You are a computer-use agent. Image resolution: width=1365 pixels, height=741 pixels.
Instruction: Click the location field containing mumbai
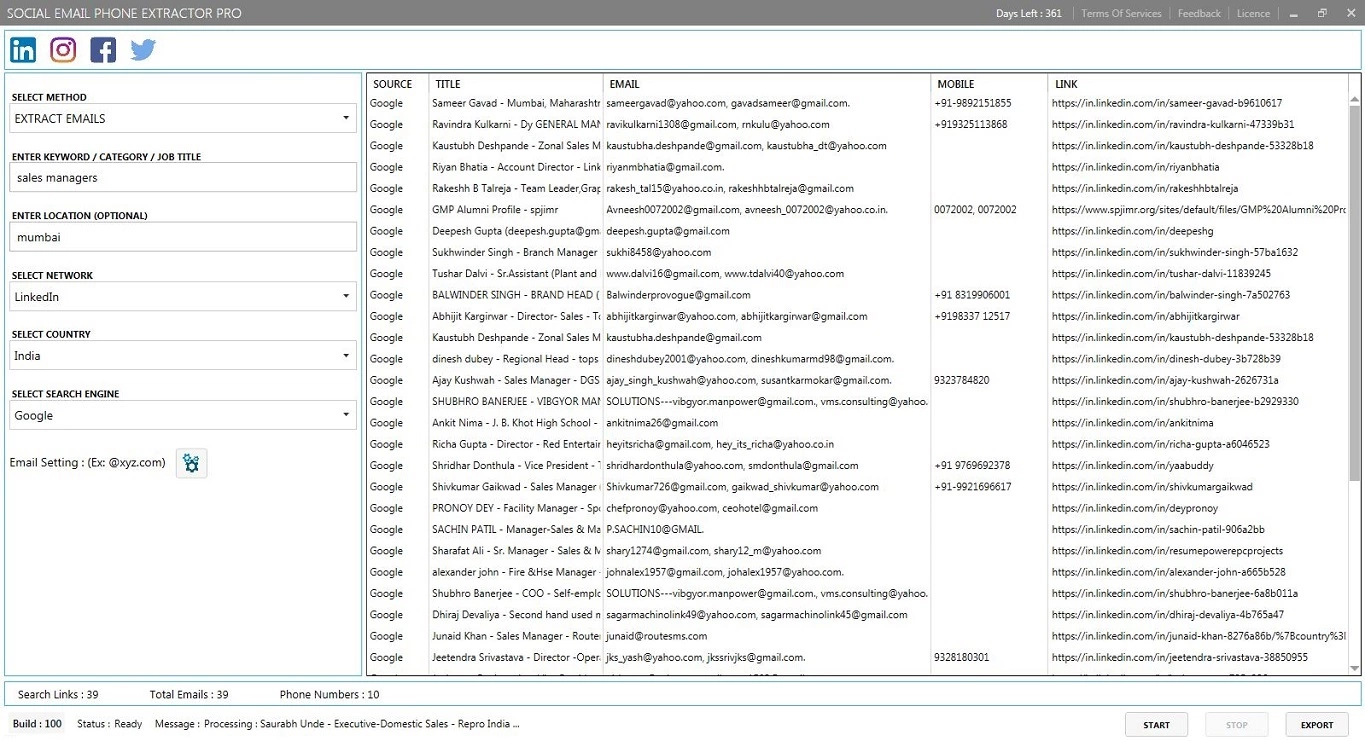[x=183, y=237]
